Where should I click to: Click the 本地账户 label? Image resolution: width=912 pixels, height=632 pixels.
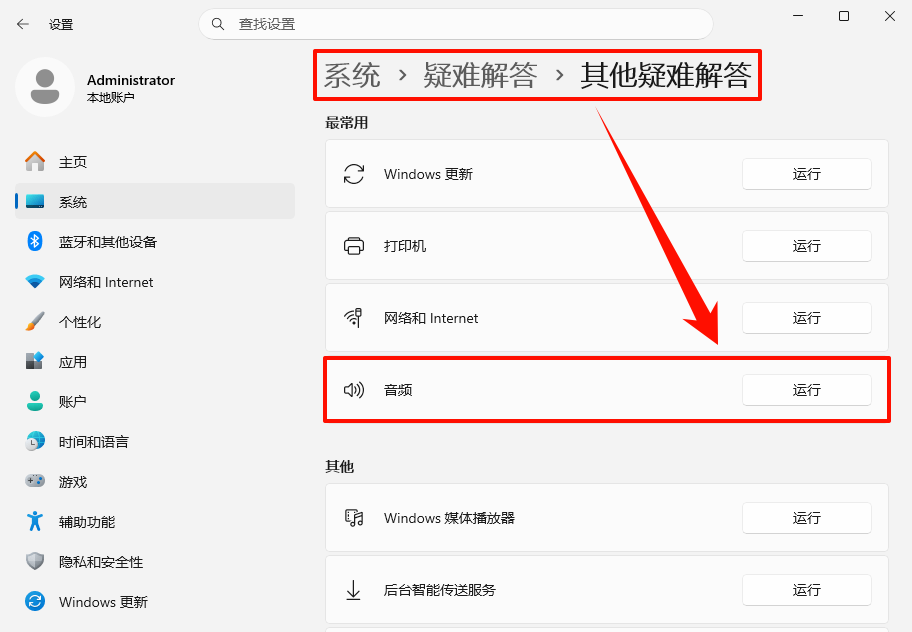click(111, 98)
